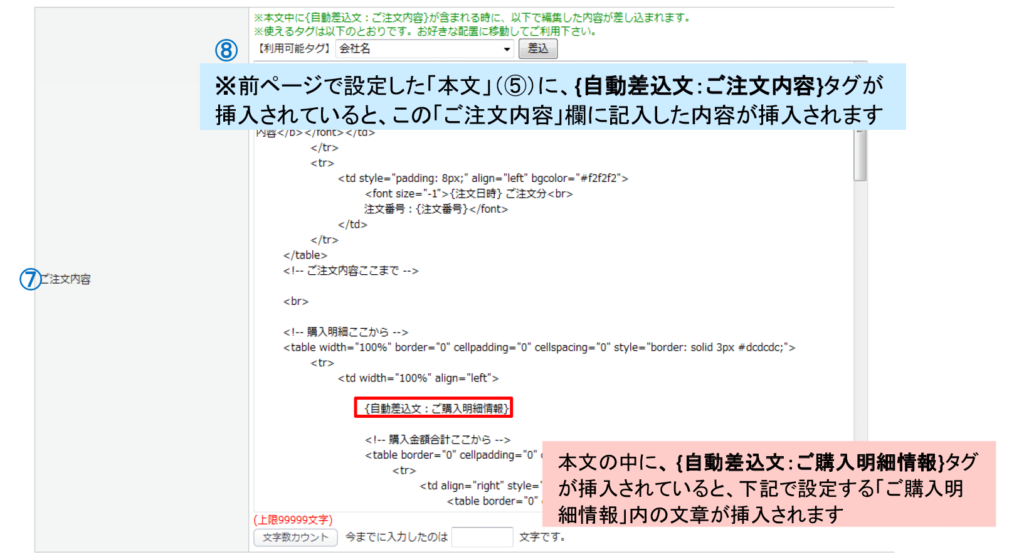This screenshot has height=559, width=1024.
Task: Click the vertical scrollbar thumb of the textarea
Action: pyautogui.click(x=860, y=155)
